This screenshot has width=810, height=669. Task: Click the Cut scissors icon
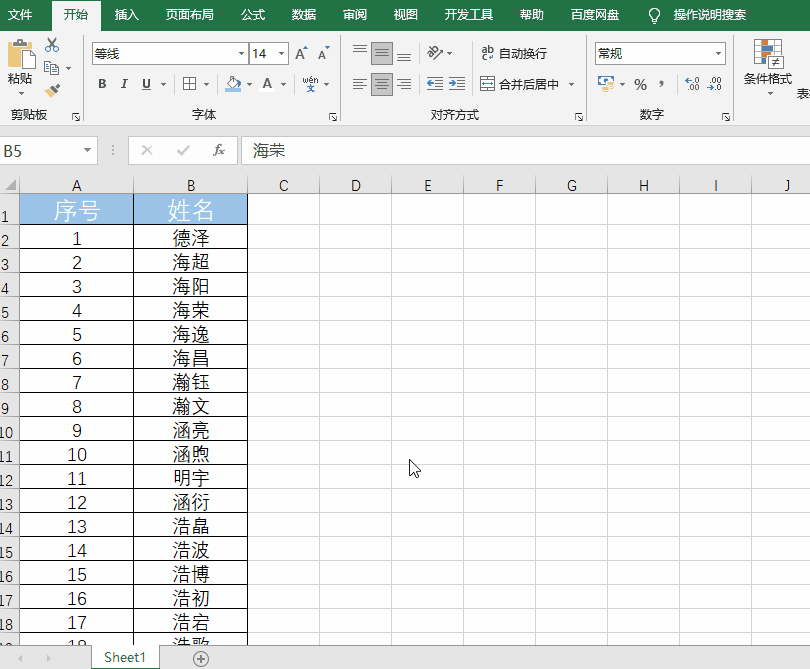click(52, 45)
